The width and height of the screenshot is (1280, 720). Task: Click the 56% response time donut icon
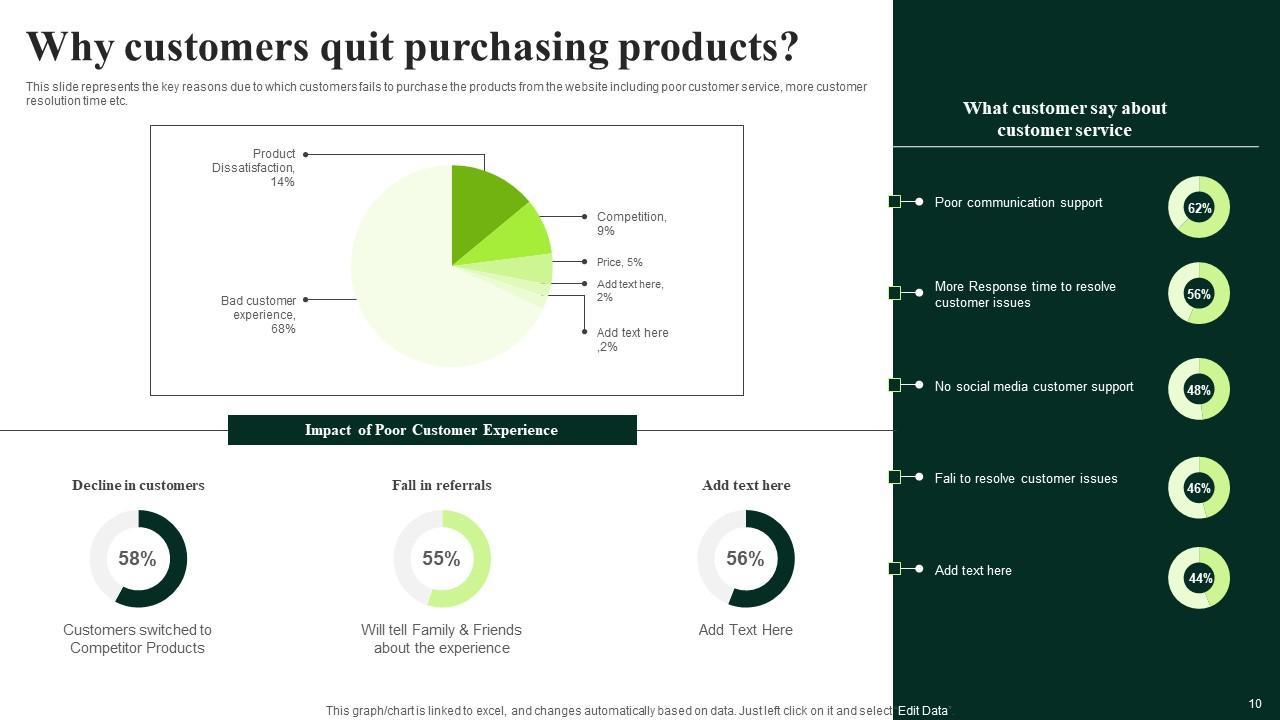coord(1198,293)
